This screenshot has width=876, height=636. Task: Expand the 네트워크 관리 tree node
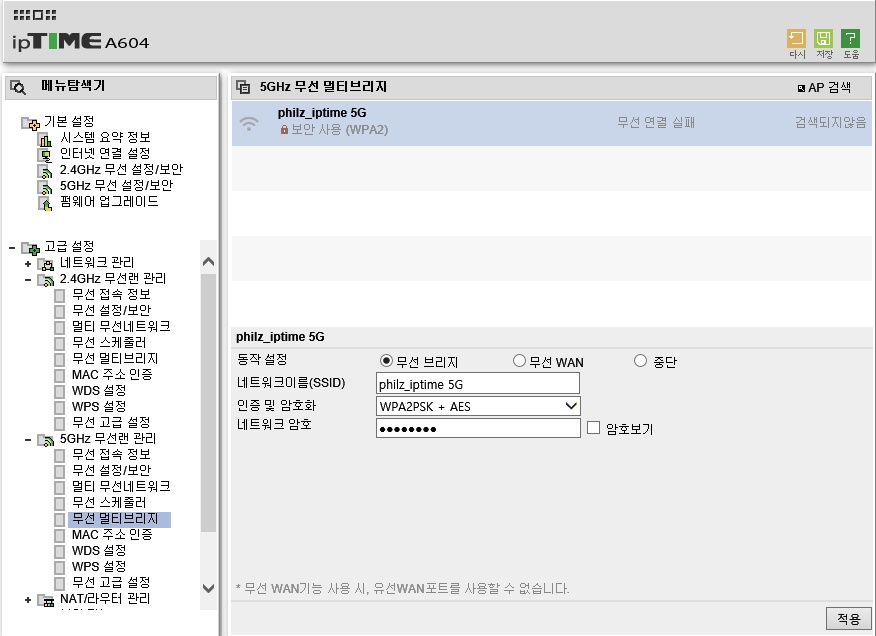coord(28,264)
